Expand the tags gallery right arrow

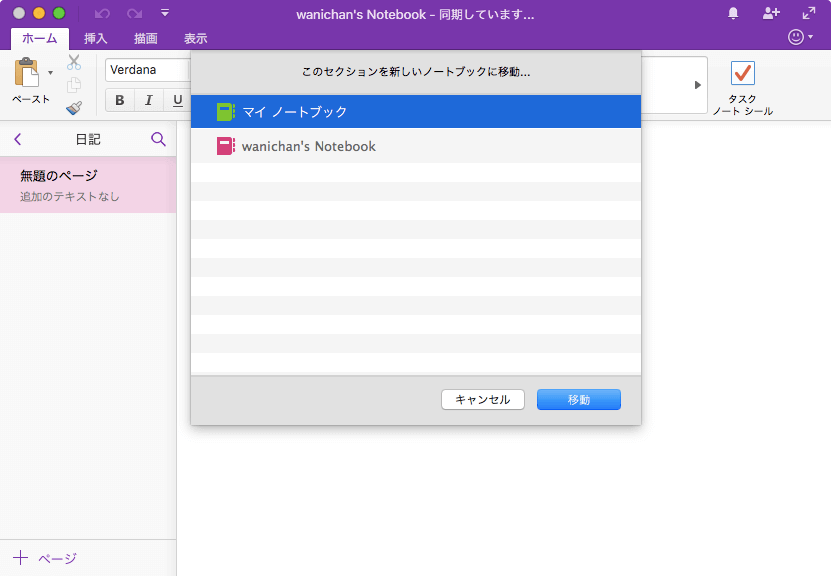coord(698,85)
